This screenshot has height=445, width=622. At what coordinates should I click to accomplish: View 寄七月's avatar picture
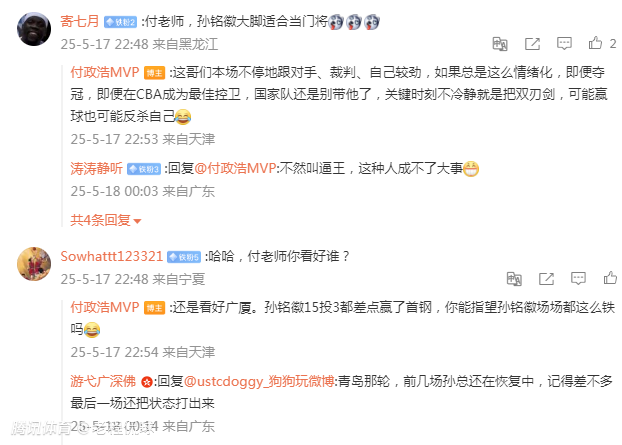coord(34,29)
